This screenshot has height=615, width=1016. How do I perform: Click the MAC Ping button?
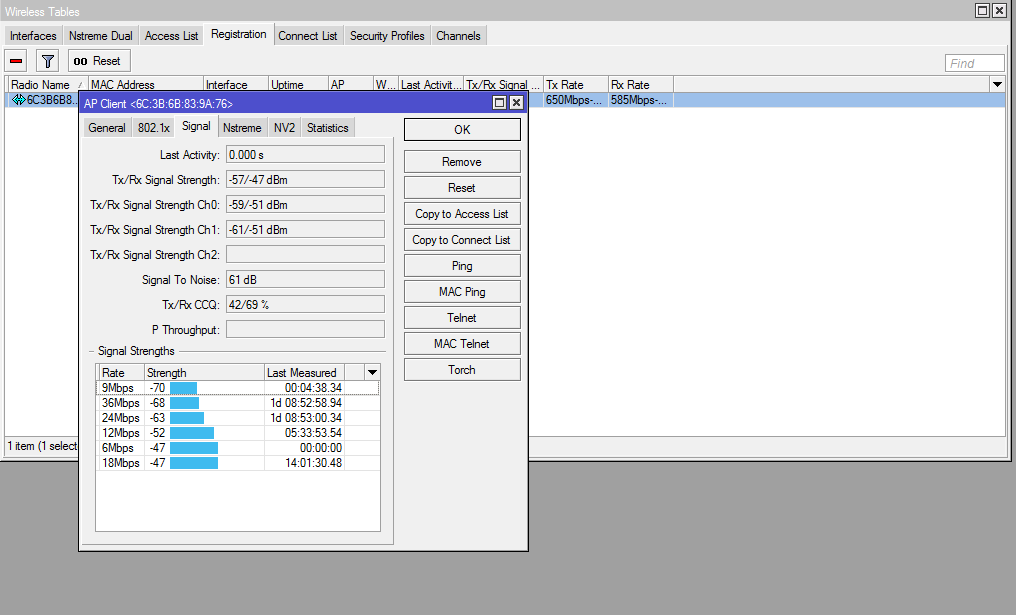[462, 292]
